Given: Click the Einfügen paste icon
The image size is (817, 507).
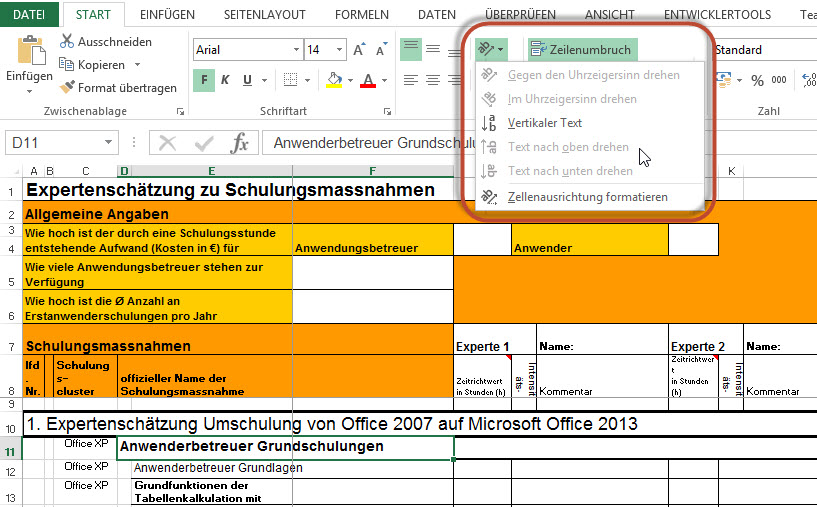Looking at the screenshot, I should tap(29, 52).
